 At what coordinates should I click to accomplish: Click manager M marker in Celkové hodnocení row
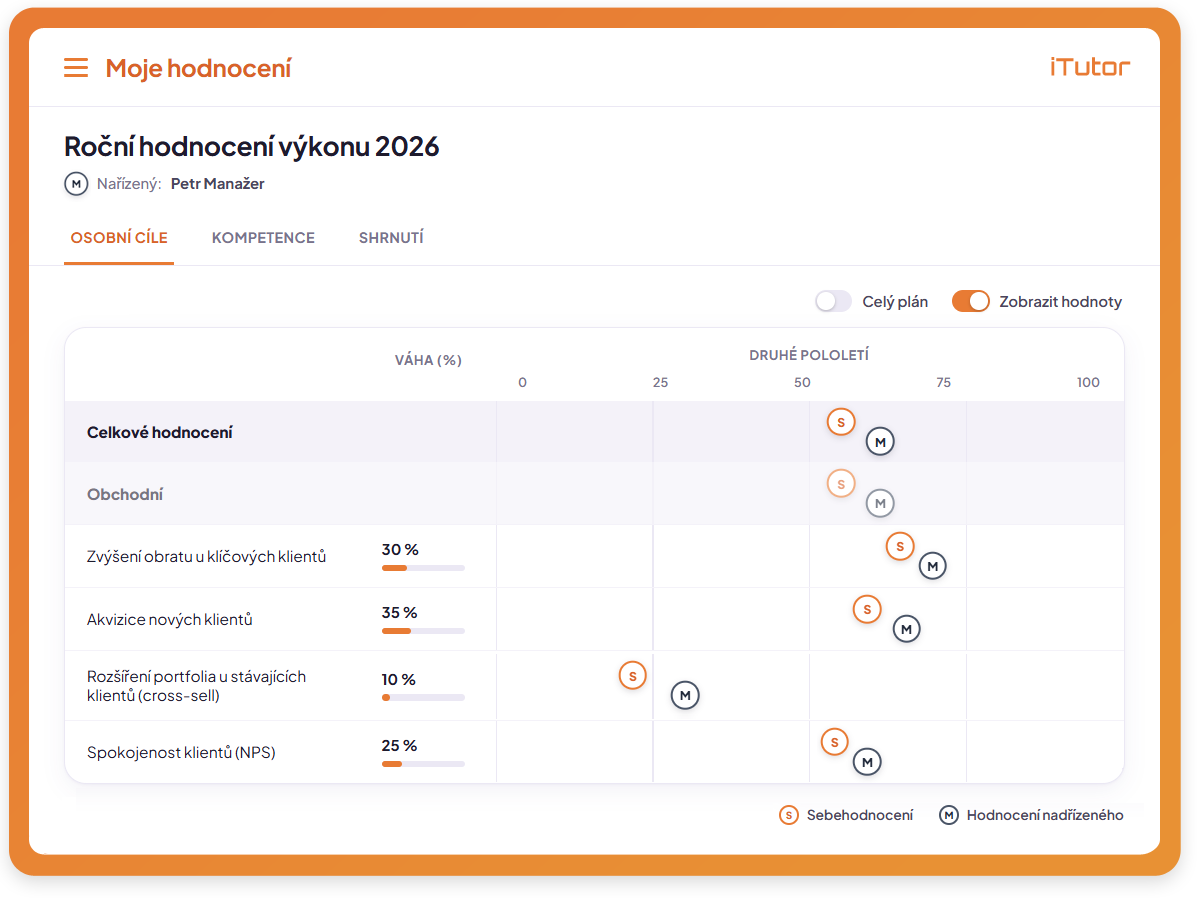tap(880, 442)
